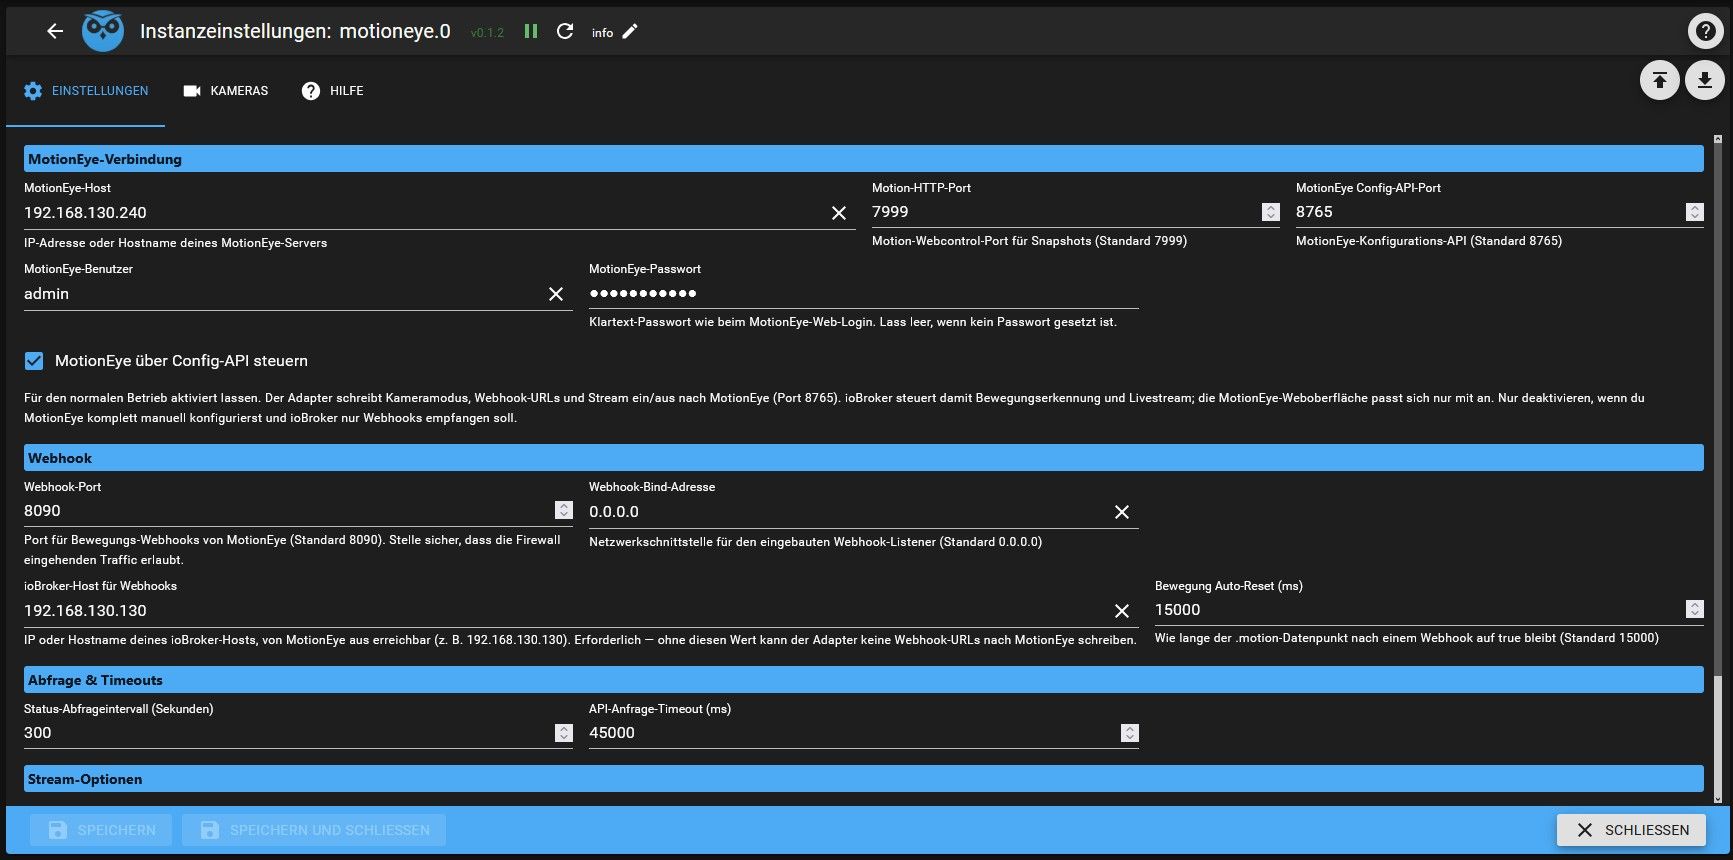The image size is (1733, 860).
Task: Clear the ioBroker-Host für Webhooks field
Action: (1122, 611)
